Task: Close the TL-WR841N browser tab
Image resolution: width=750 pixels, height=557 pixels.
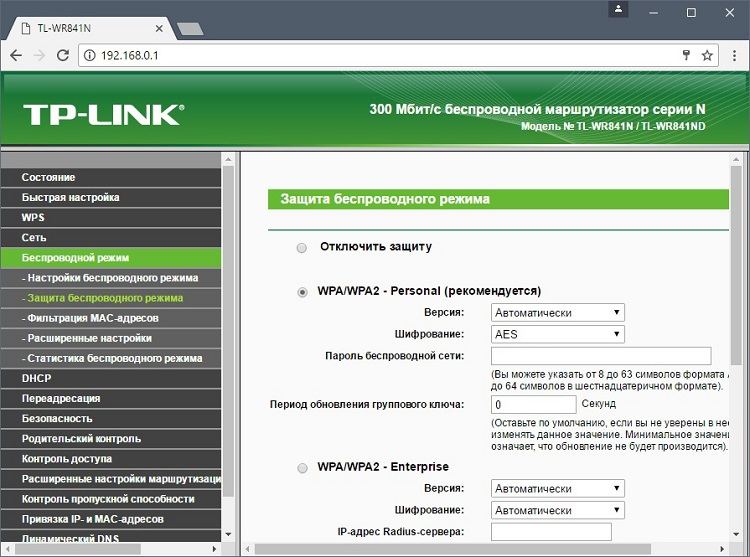Action: click(156, 29)
